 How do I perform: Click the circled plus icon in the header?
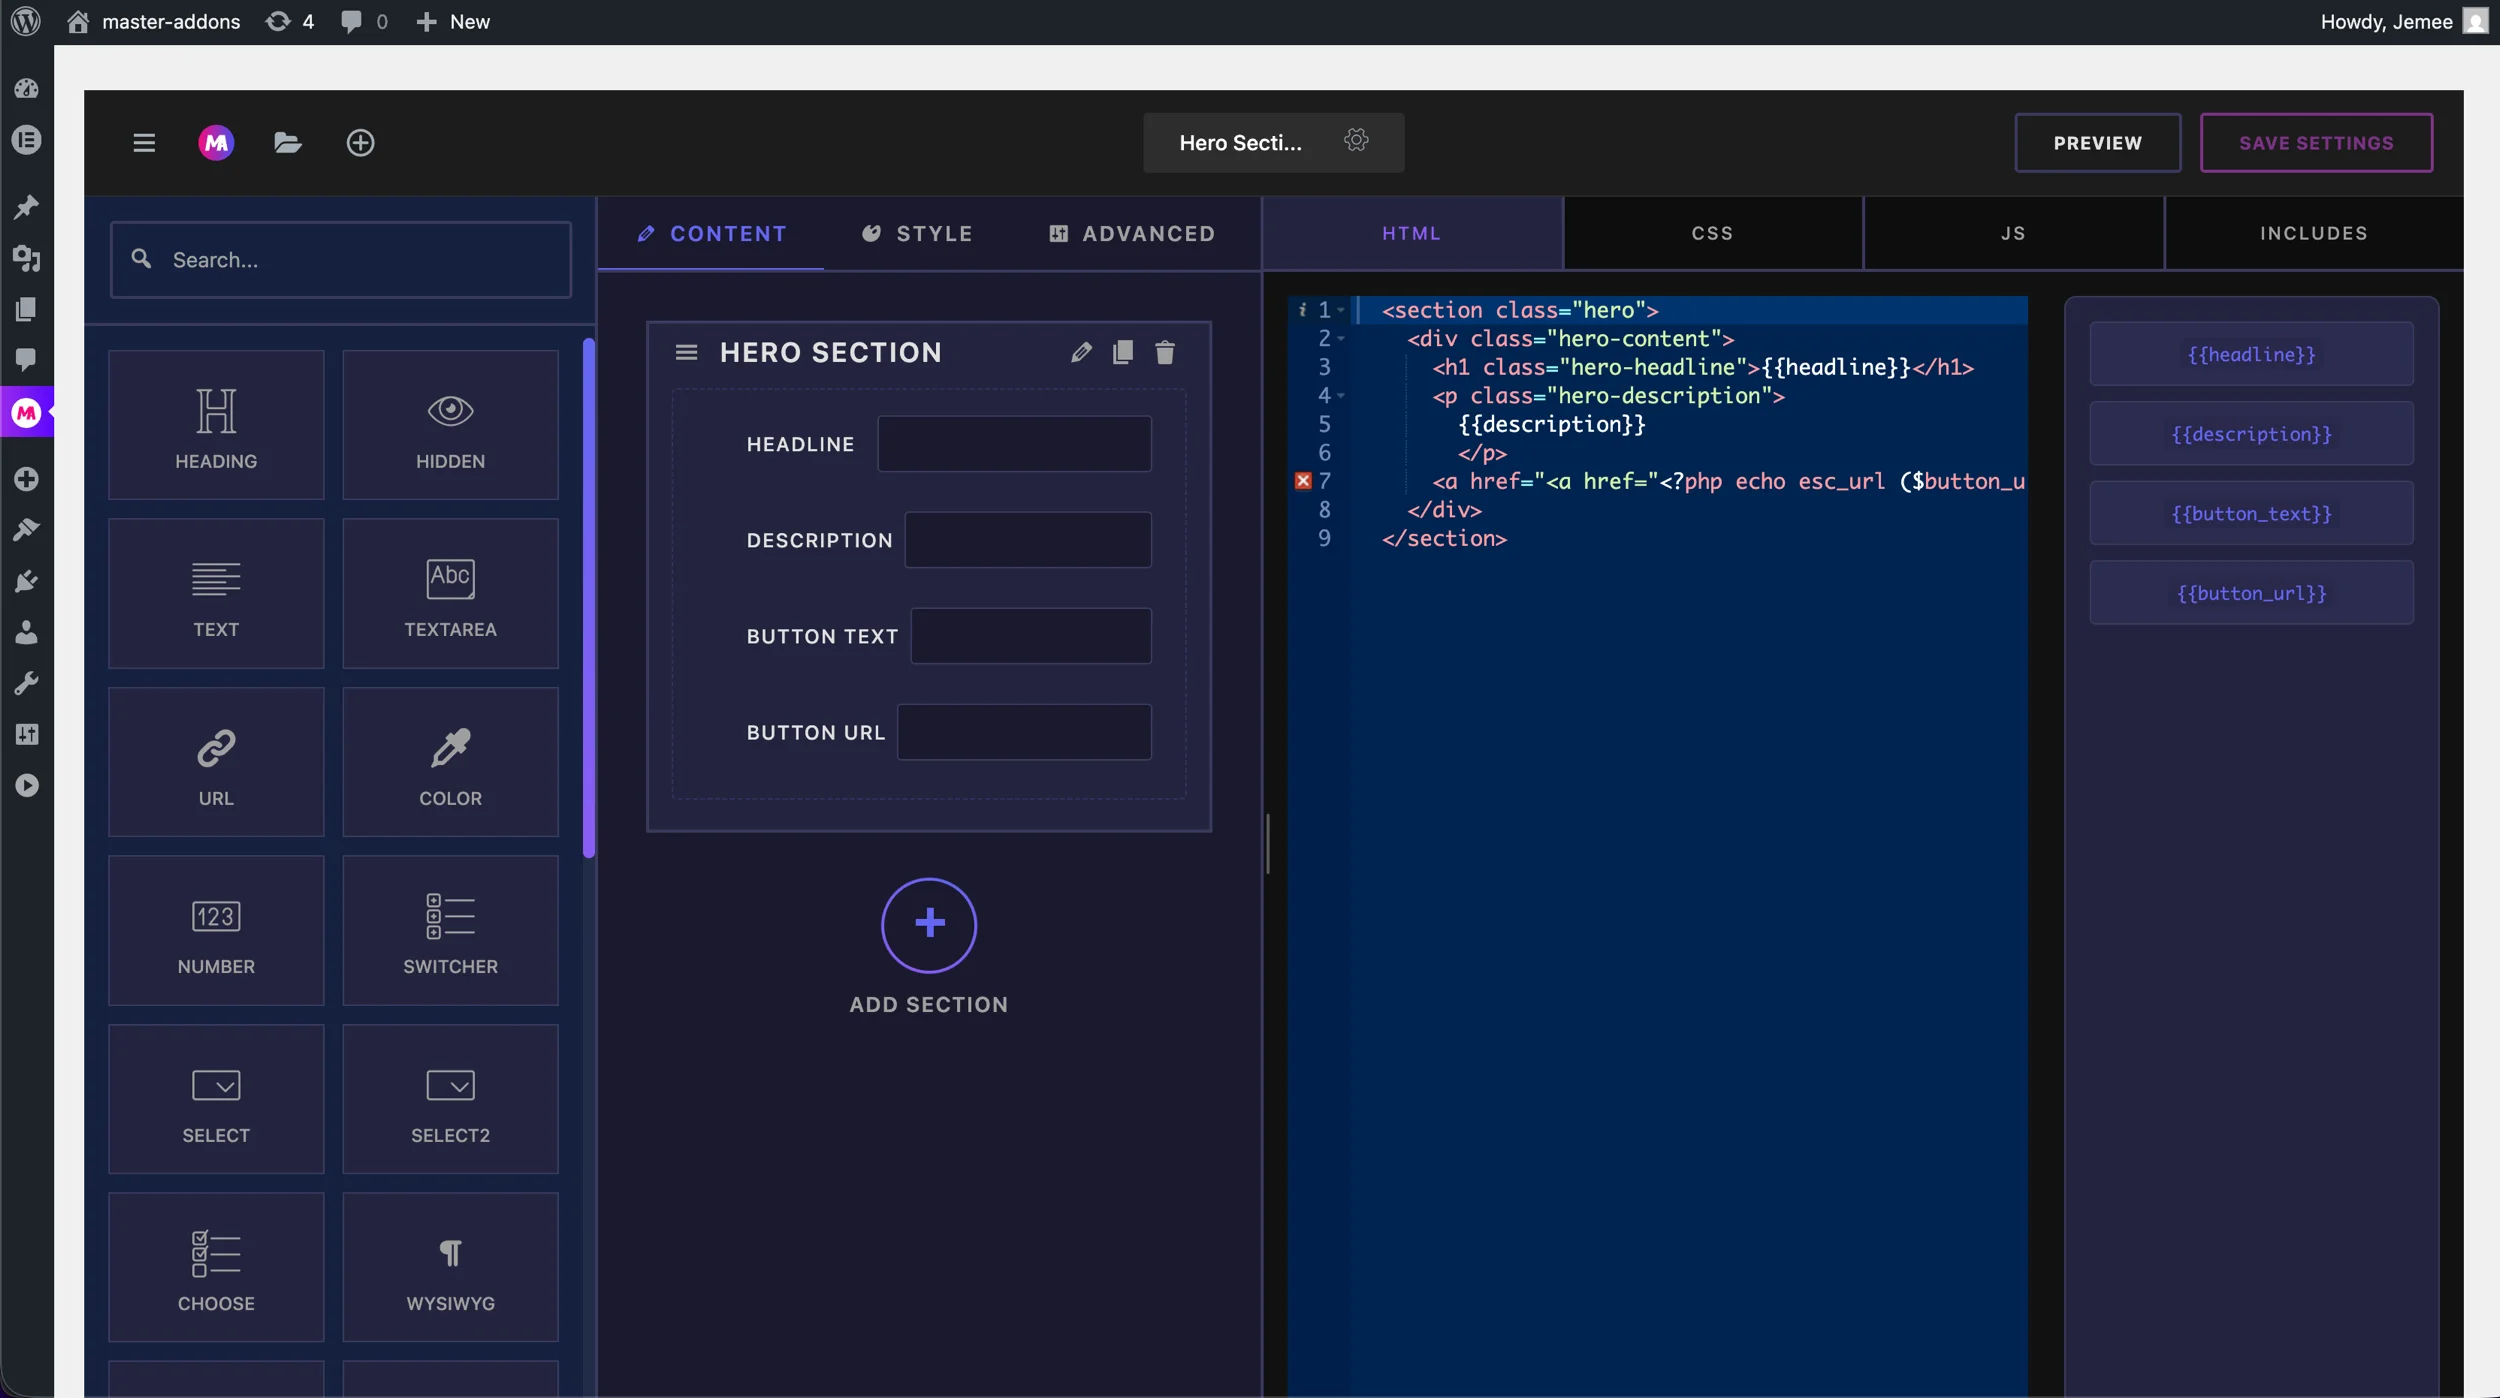[360, 143]
